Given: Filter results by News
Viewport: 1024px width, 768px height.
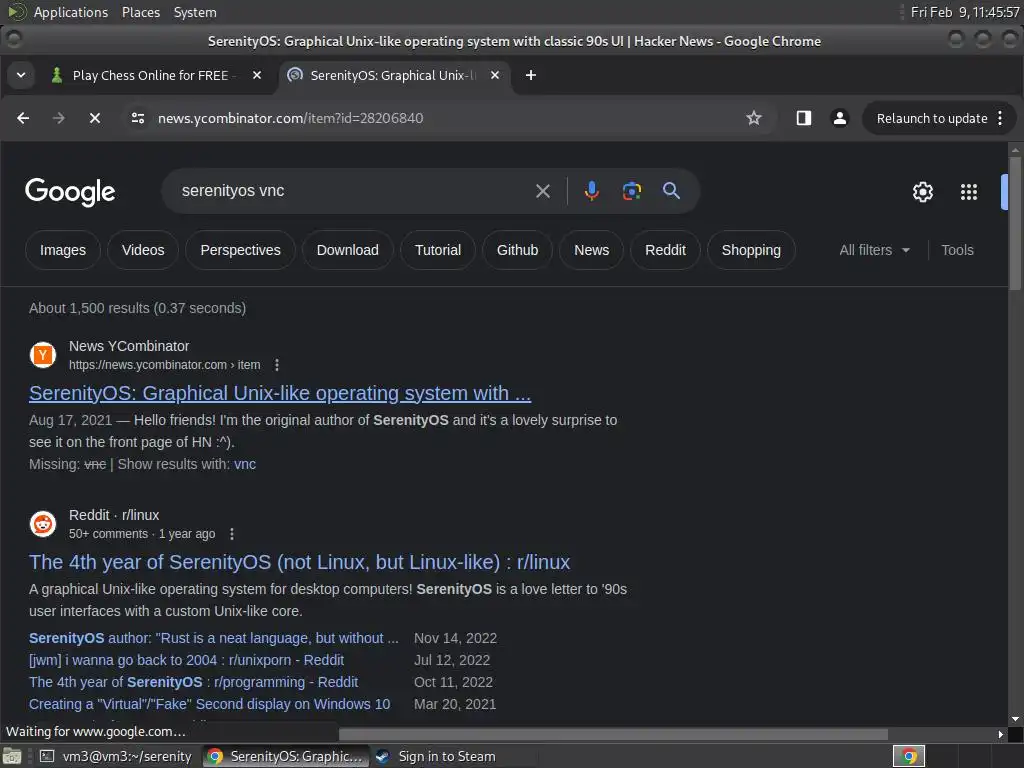Looking at the screenshot, I should pos(592,250).
